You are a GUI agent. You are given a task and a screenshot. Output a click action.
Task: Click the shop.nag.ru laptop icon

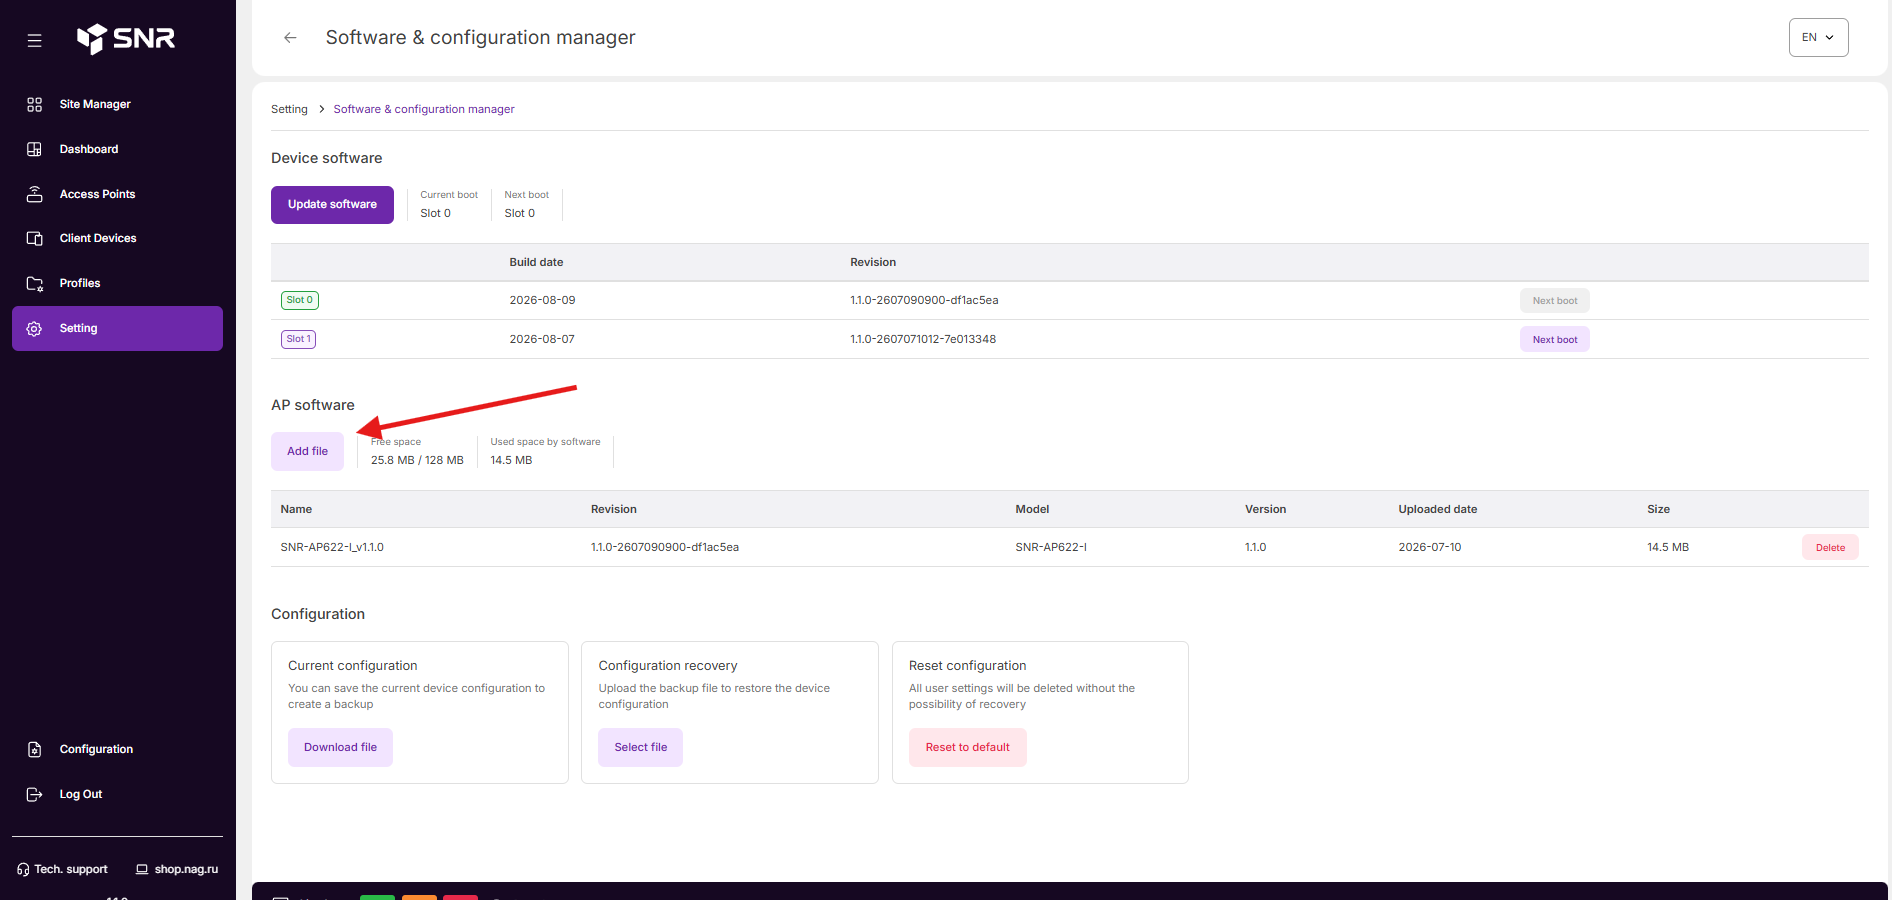pos(142,869)
